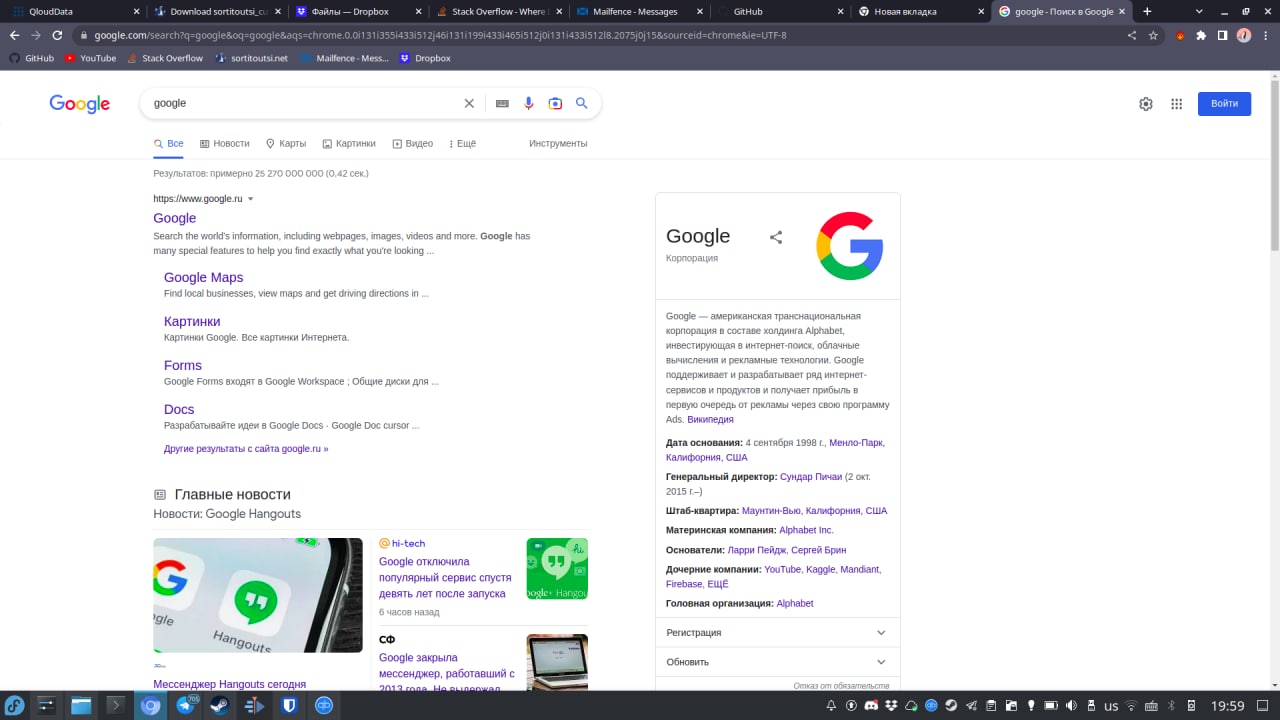Switch to the Картинки search tab
Image resolution: width=1280 pixels, height=720 pixels.
pyautogui.click(x=349, y=144)
